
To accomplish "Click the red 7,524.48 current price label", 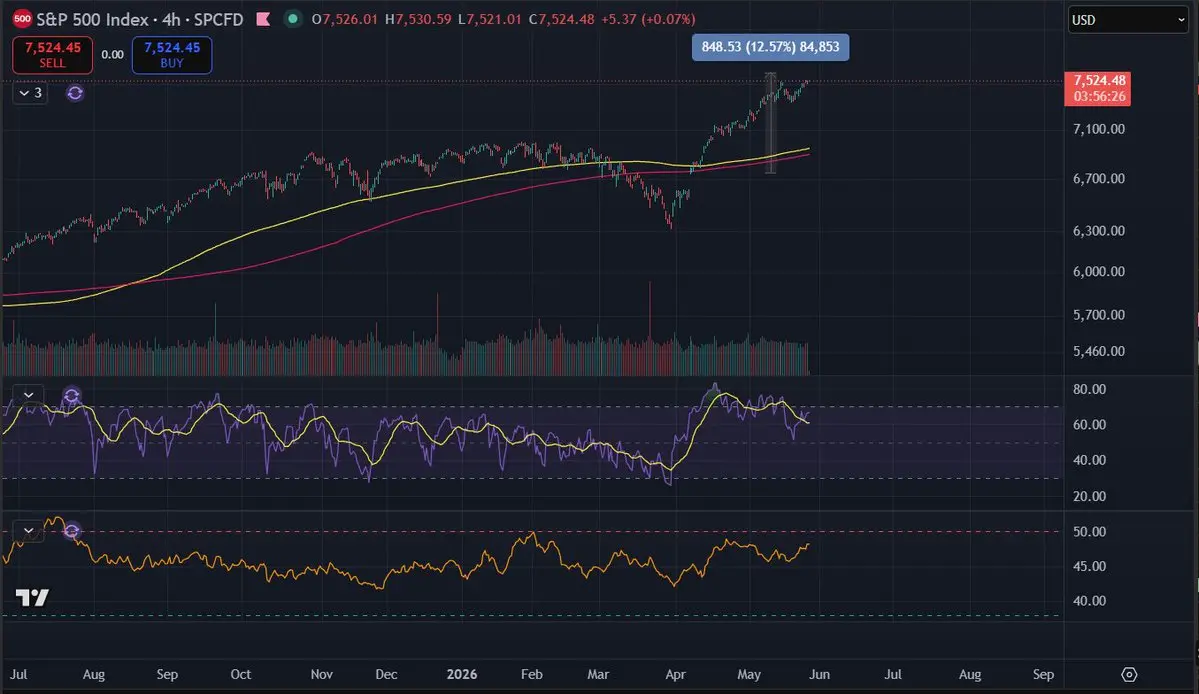I will (x=1097, y=89).
